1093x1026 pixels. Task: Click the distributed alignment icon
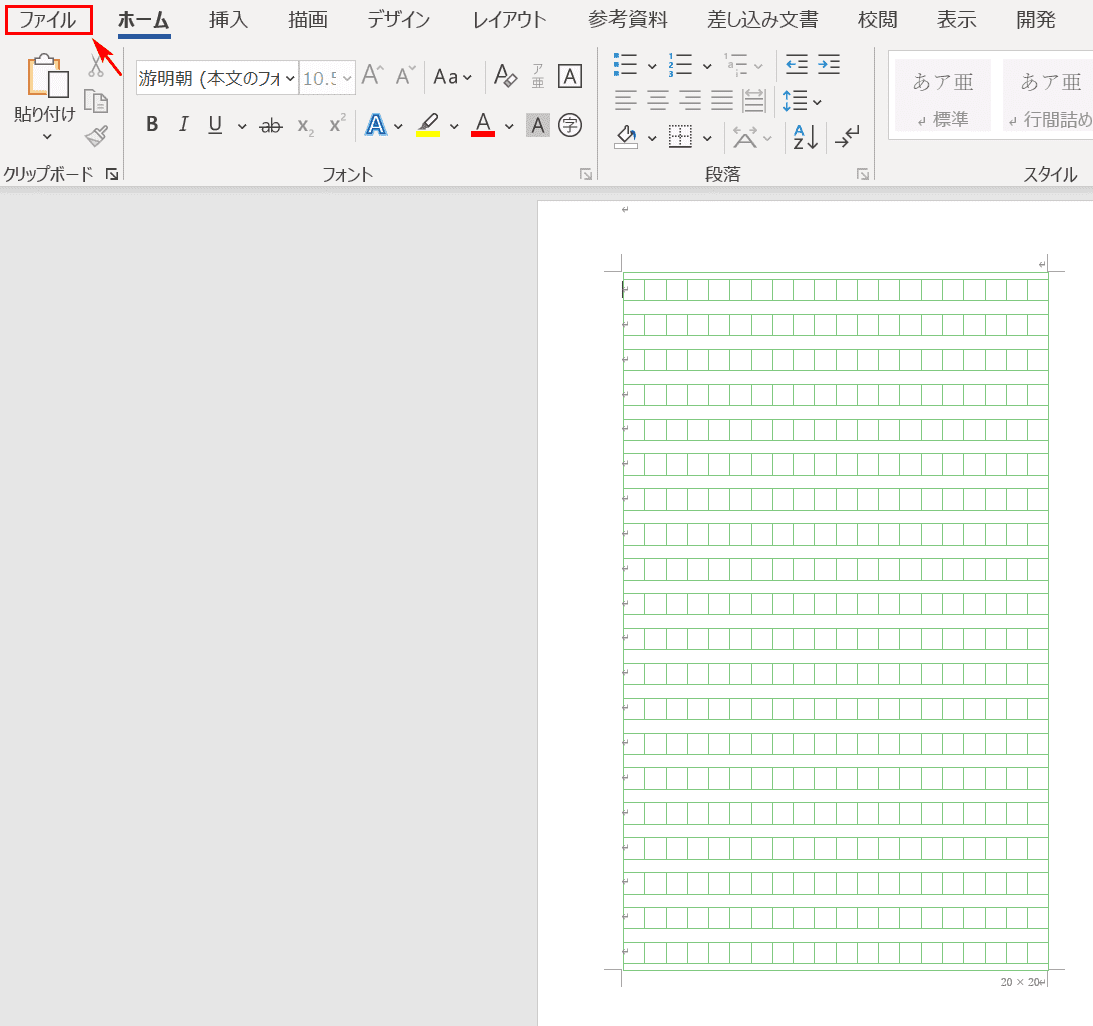[x=754, y=101]
